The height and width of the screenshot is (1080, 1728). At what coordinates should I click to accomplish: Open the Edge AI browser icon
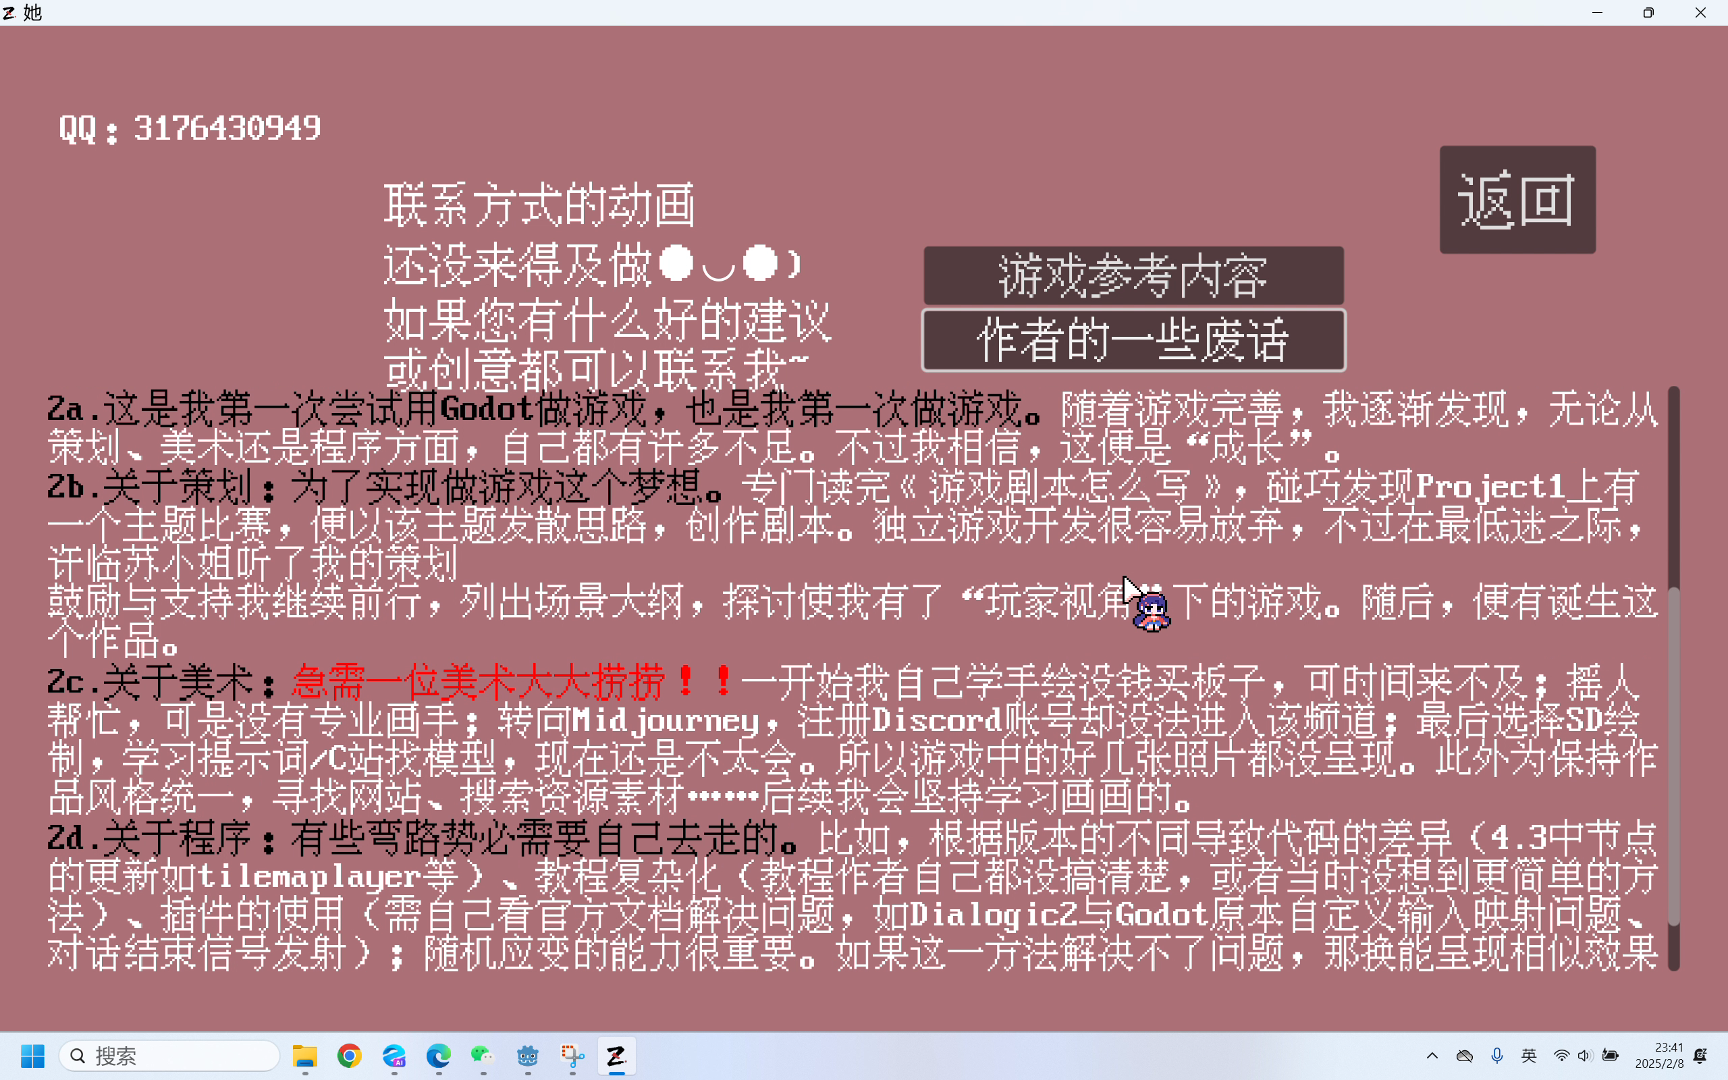(394, 1056)
